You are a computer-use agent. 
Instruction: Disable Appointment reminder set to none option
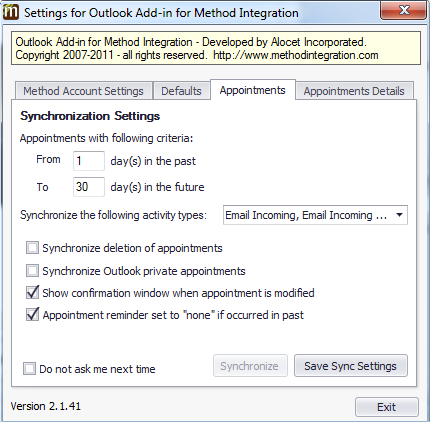pos(32,315)
